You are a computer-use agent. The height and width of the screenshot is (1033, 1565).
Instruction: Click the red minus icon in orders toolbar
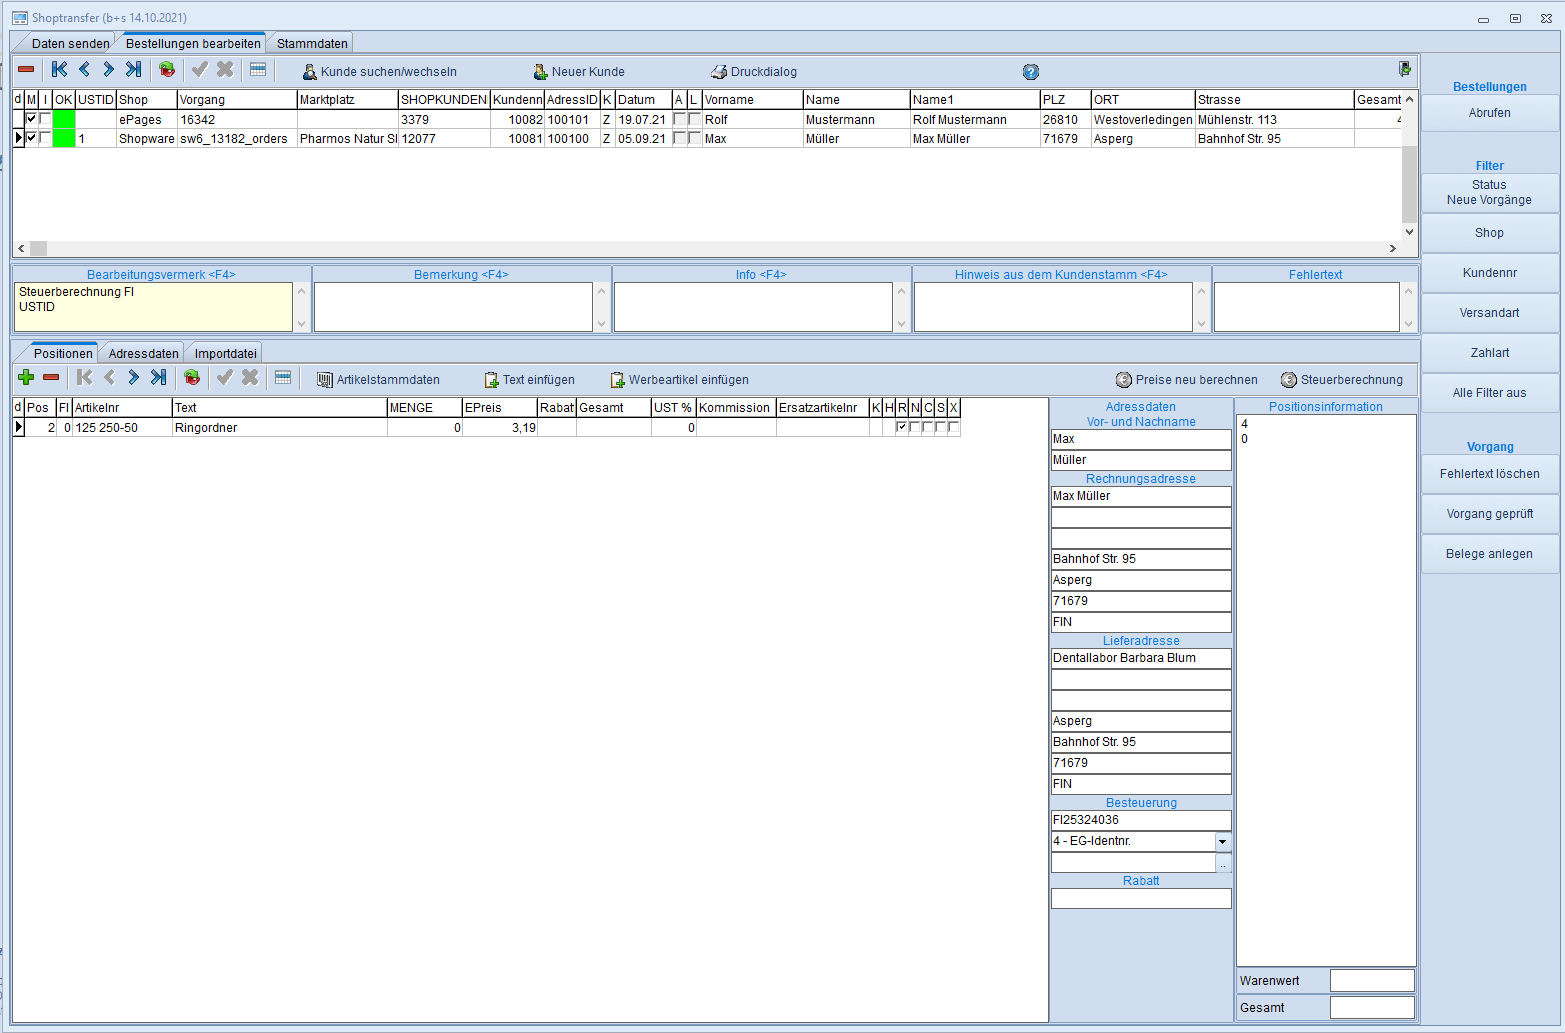tap(26, 70)
